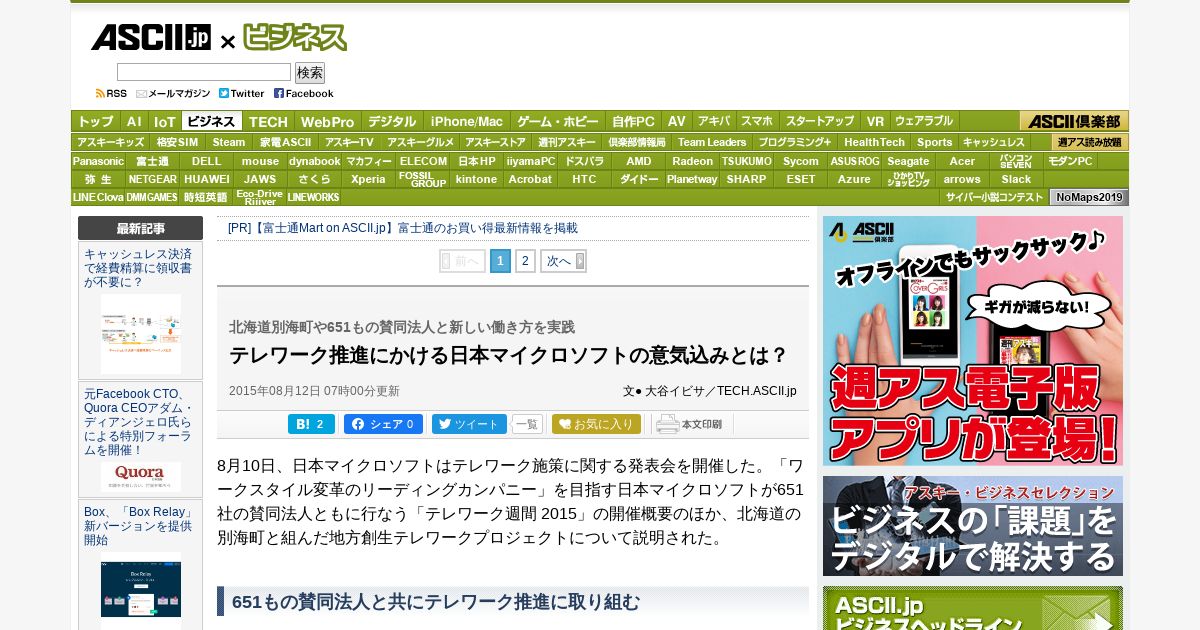Click the HUAWEI sponsor link
This screenshot has width=1200, height=630.
[x=206, y=179]
